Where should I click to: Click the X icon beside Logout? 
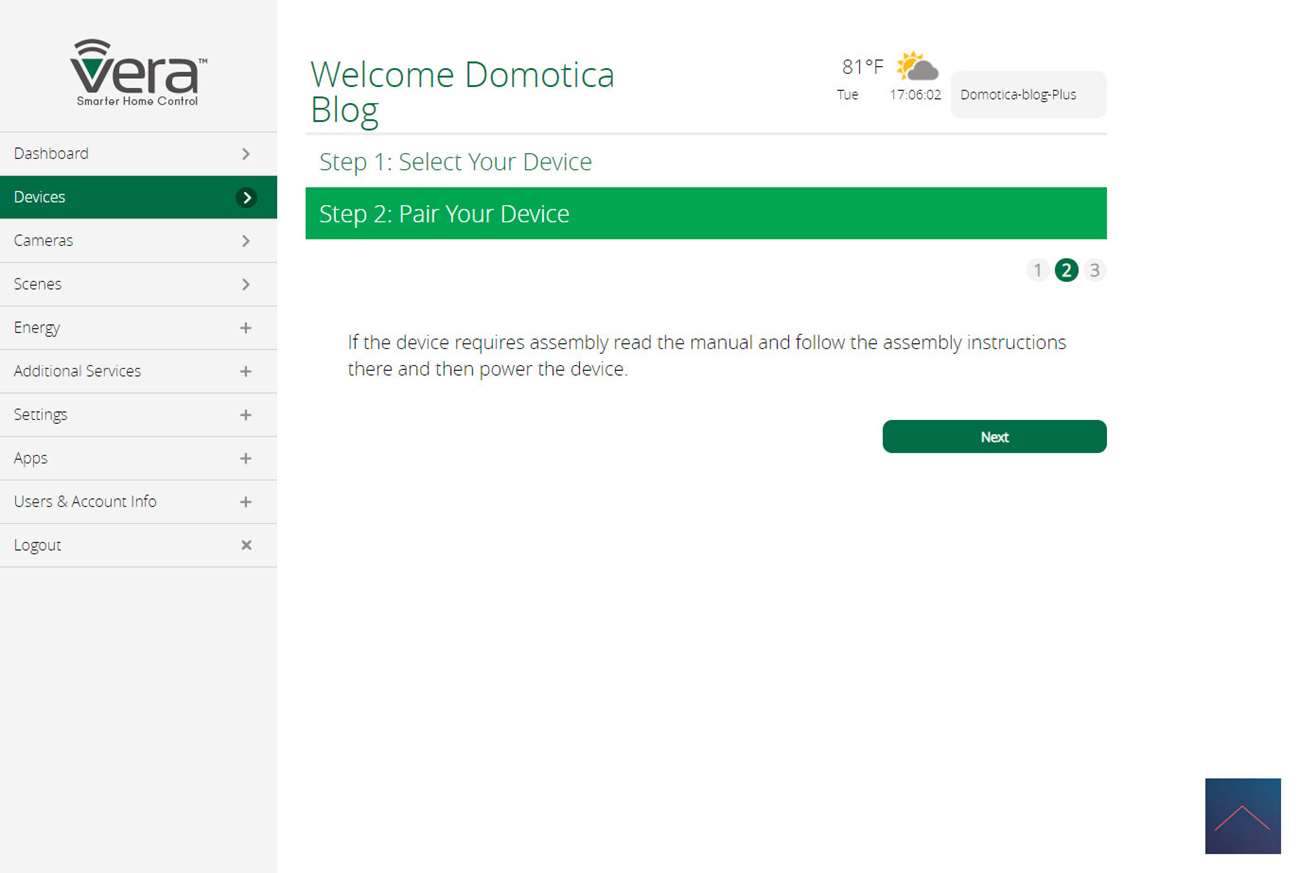[x=246, y=545]
